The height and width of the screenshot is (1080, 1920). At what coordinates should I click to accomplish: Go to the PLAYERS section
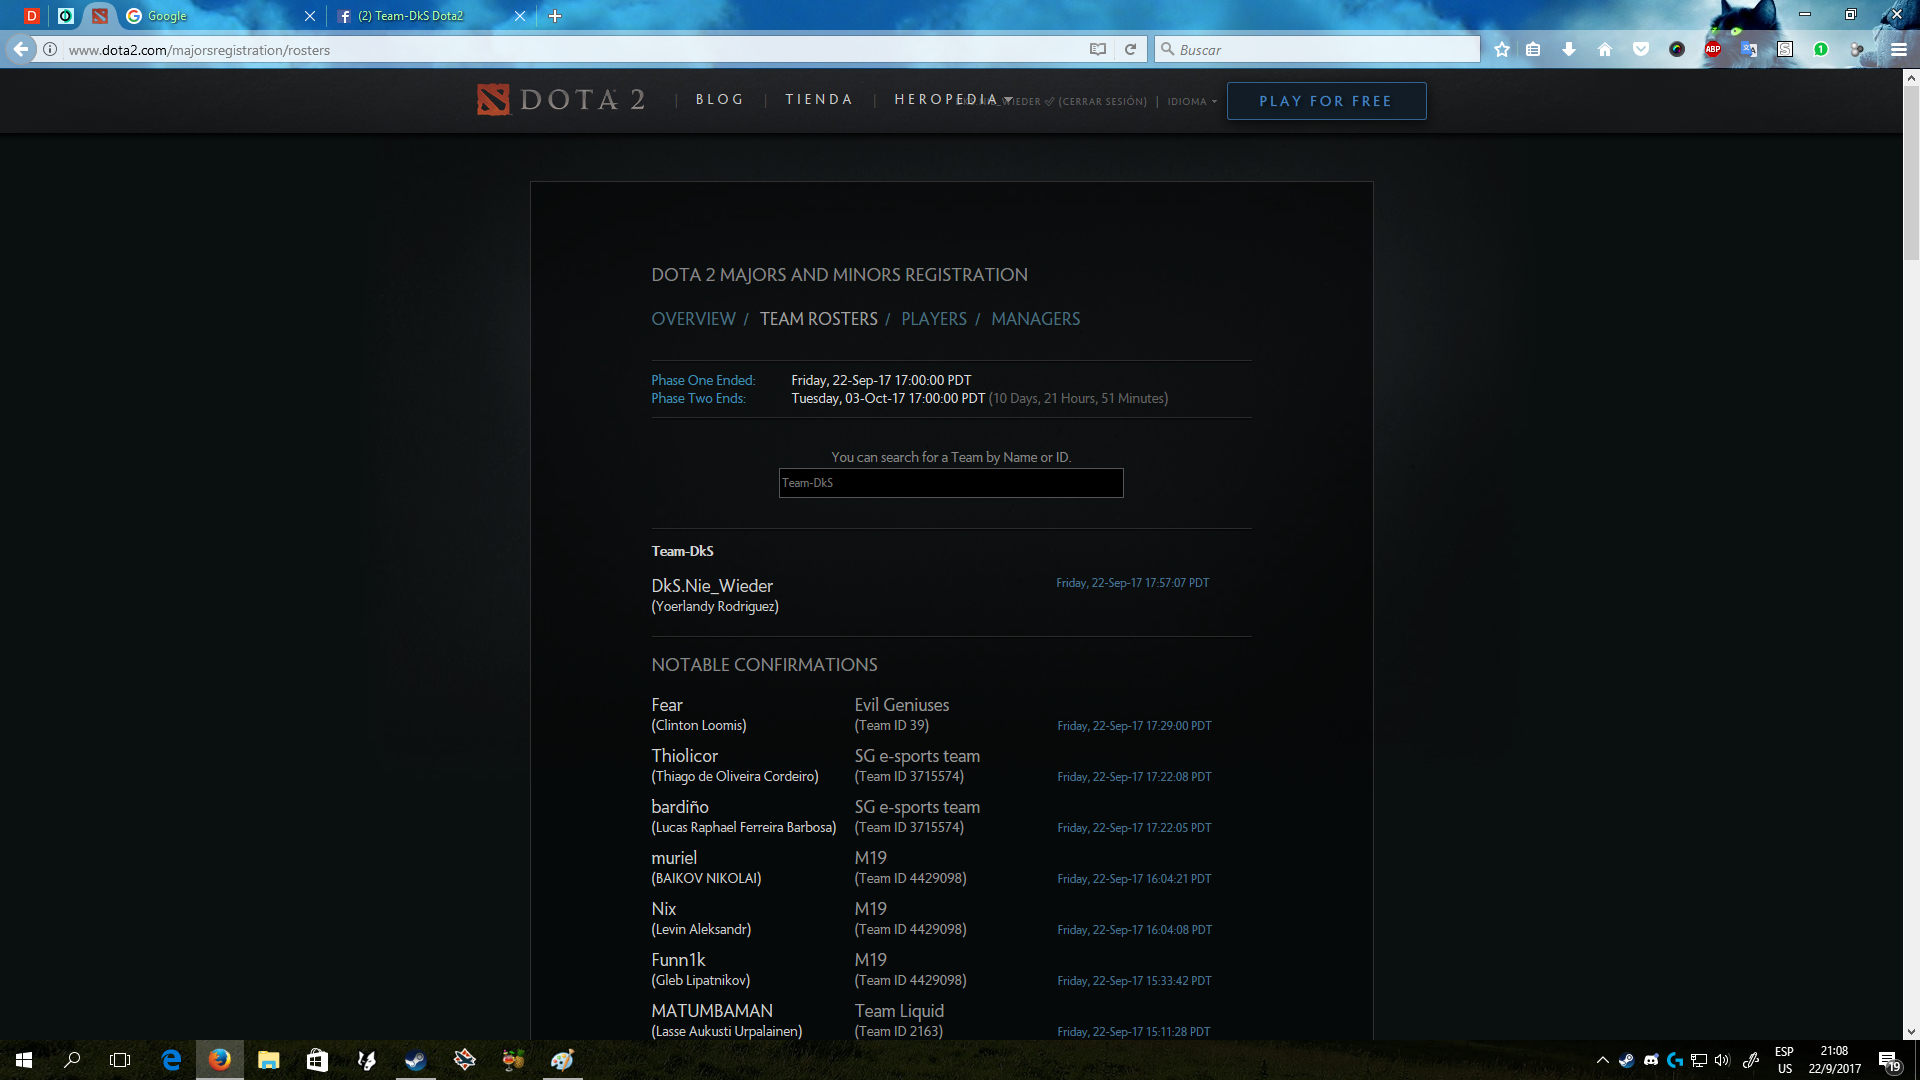934,319
